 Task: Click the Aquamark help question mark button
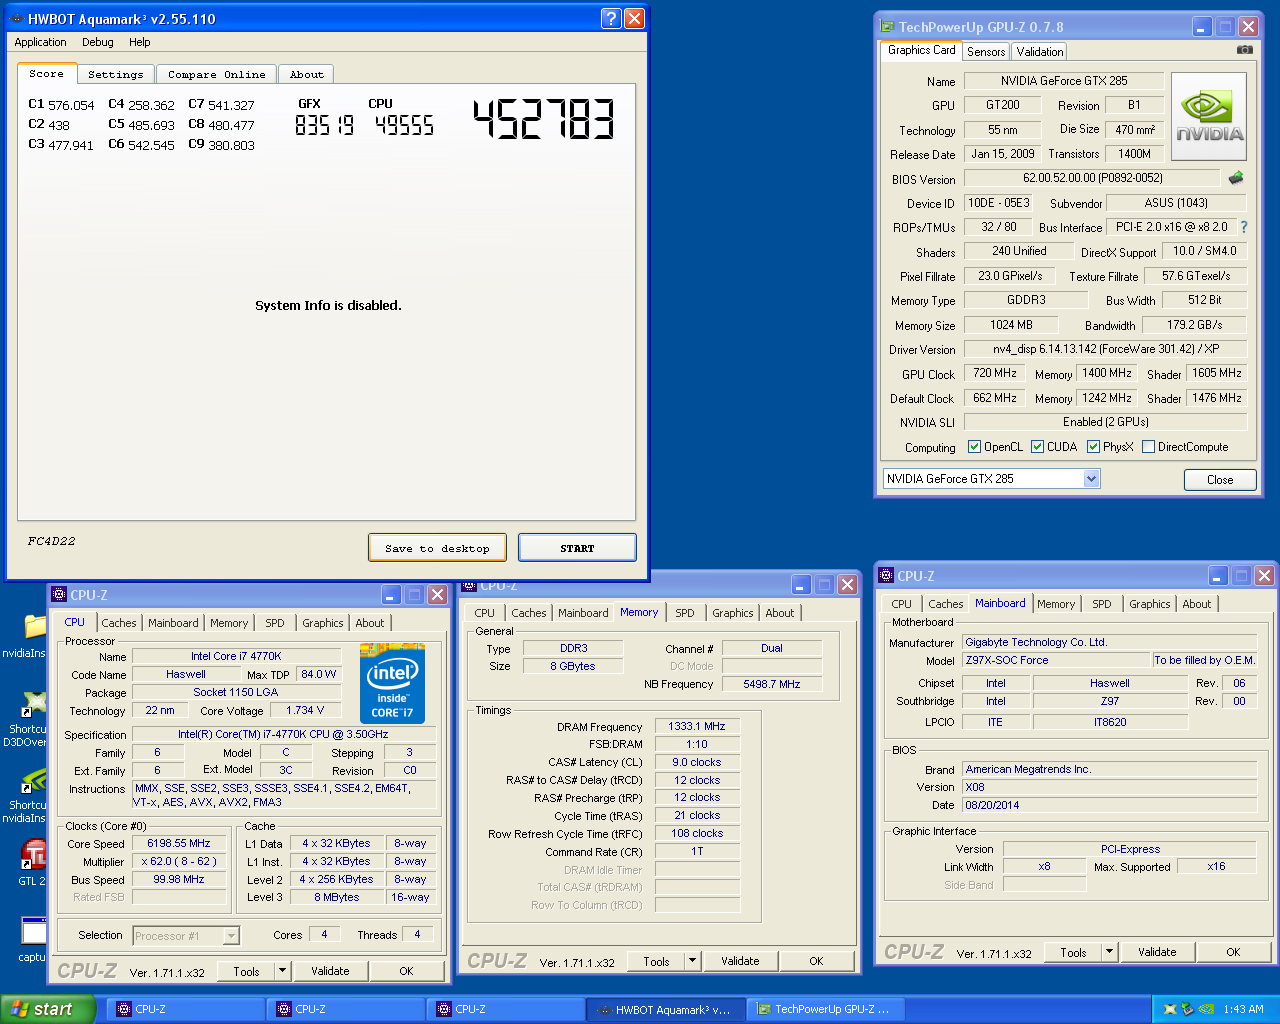click(611, 18)
